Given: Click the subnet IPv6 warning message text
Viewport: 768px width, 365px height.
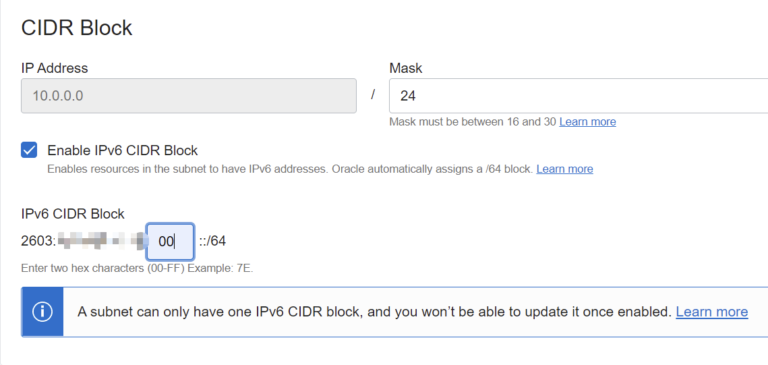Looking at the screenshot, I should click(373, 312).
